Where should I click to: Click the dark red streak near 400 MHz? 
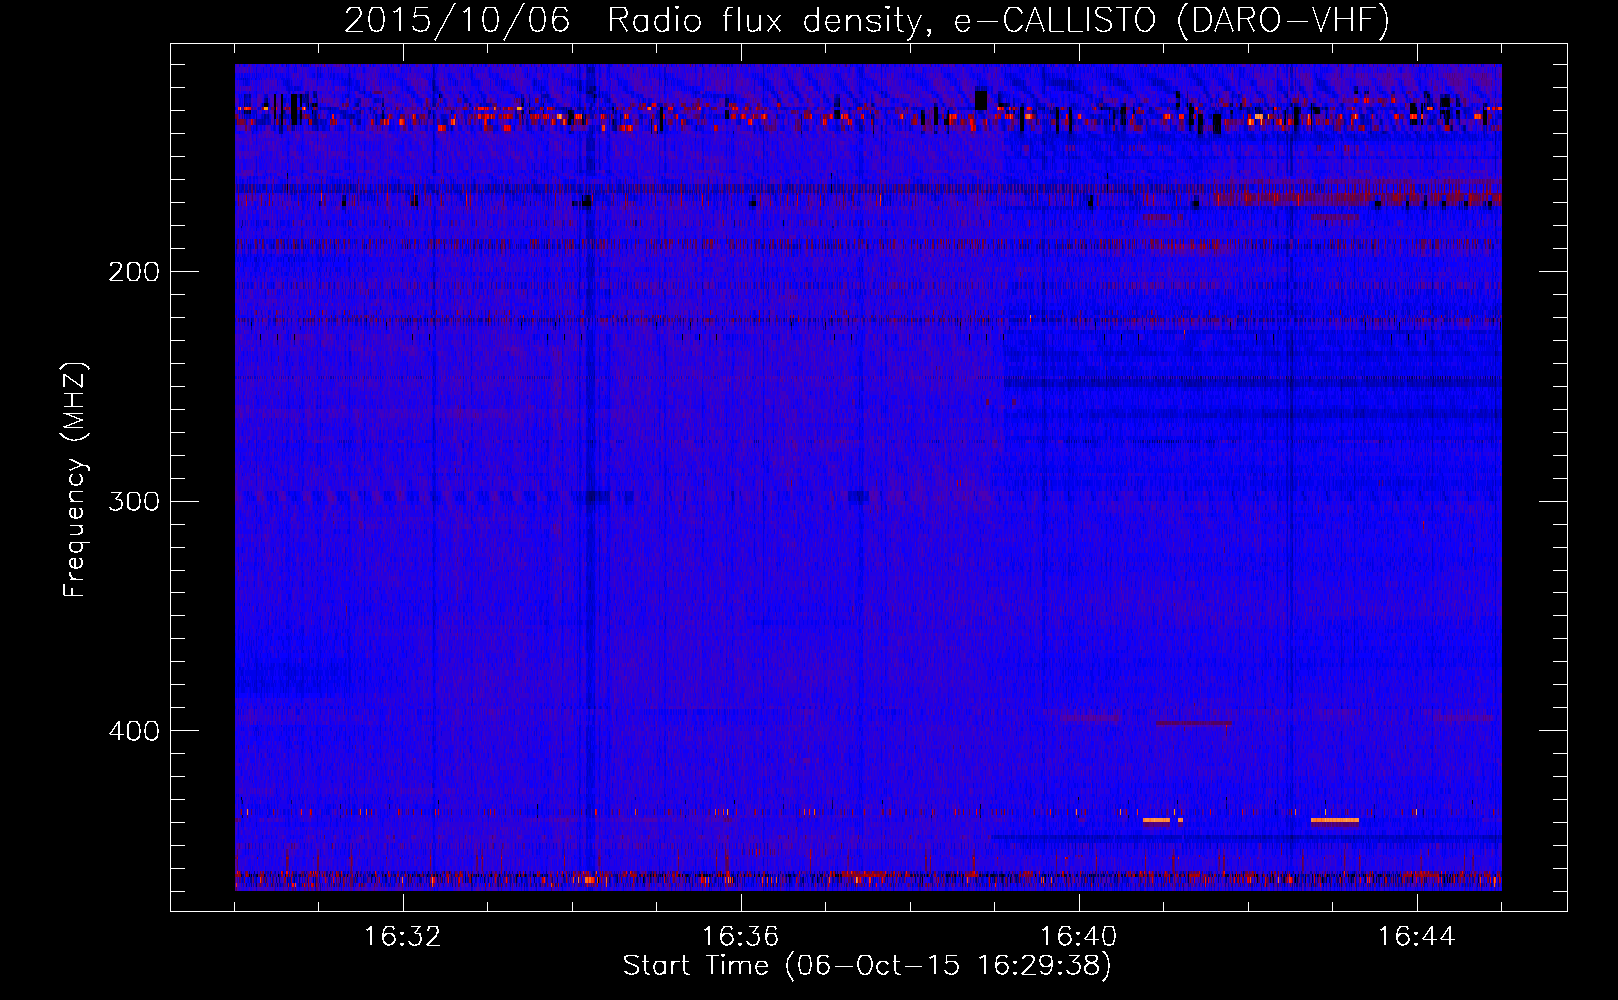[x=1193, y=723]
